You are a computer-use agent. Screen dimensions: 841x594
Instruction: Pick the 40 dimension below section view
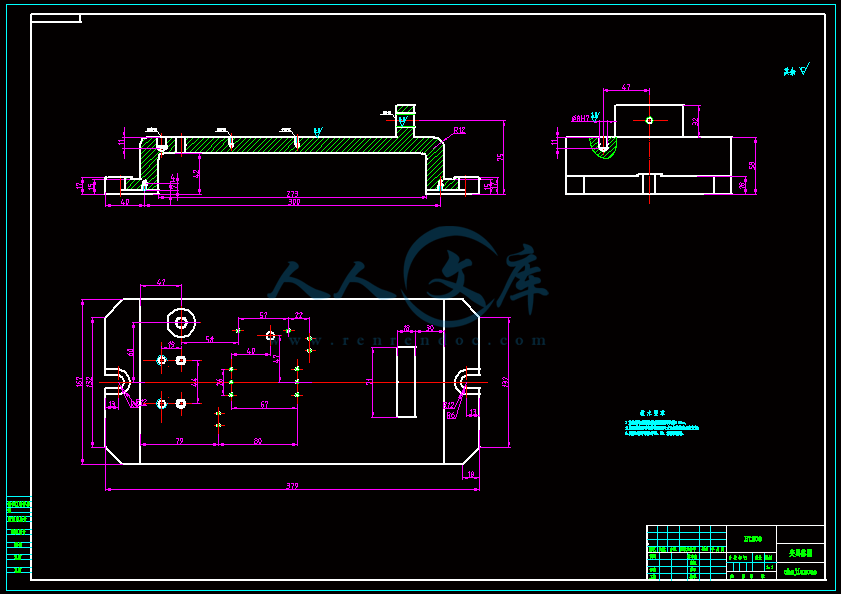(124, 202)
